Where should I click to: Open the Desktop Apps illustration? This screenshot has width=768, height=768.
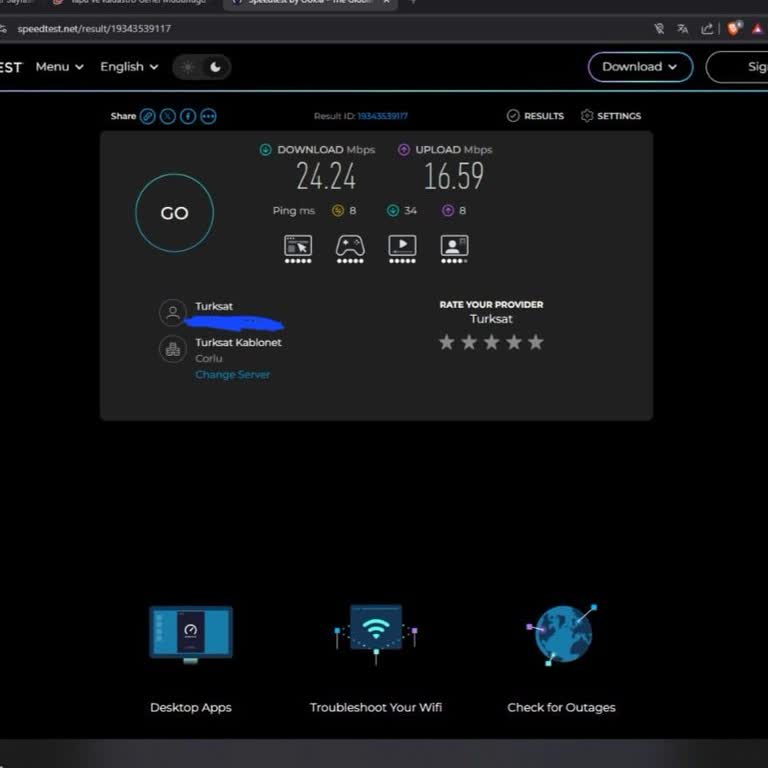[191, 634]
